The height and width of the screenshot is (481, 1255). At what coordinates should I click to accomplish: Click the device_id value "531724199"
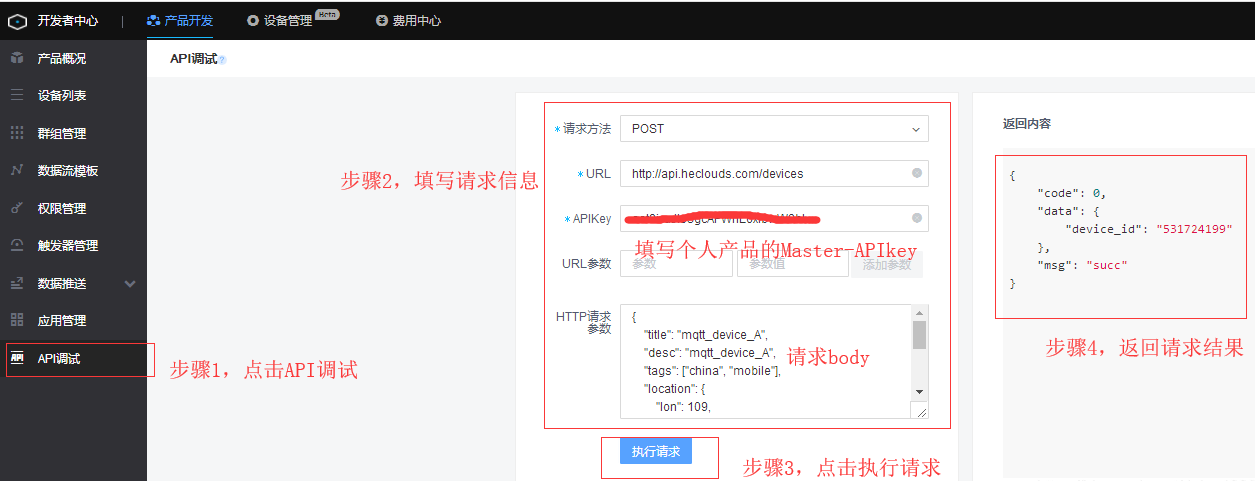1194,229
